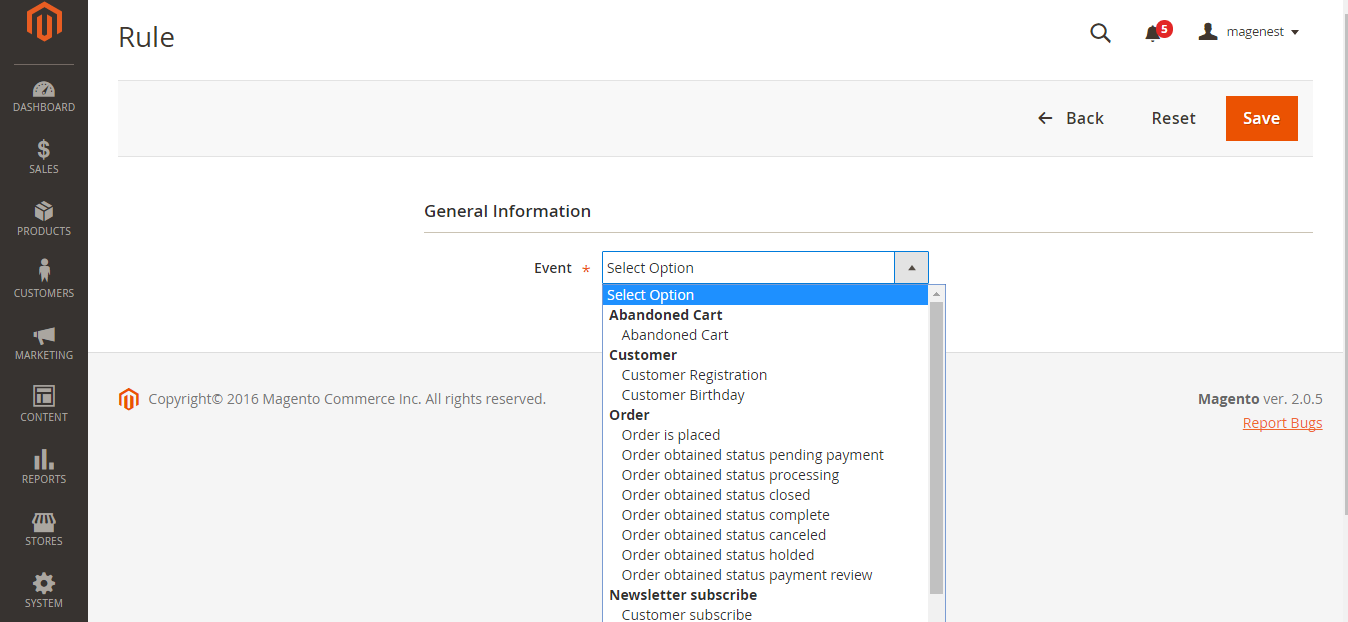Click the Magento logo in the sidebar
Screen dimensions: 1348x622
tap(44, 23)
